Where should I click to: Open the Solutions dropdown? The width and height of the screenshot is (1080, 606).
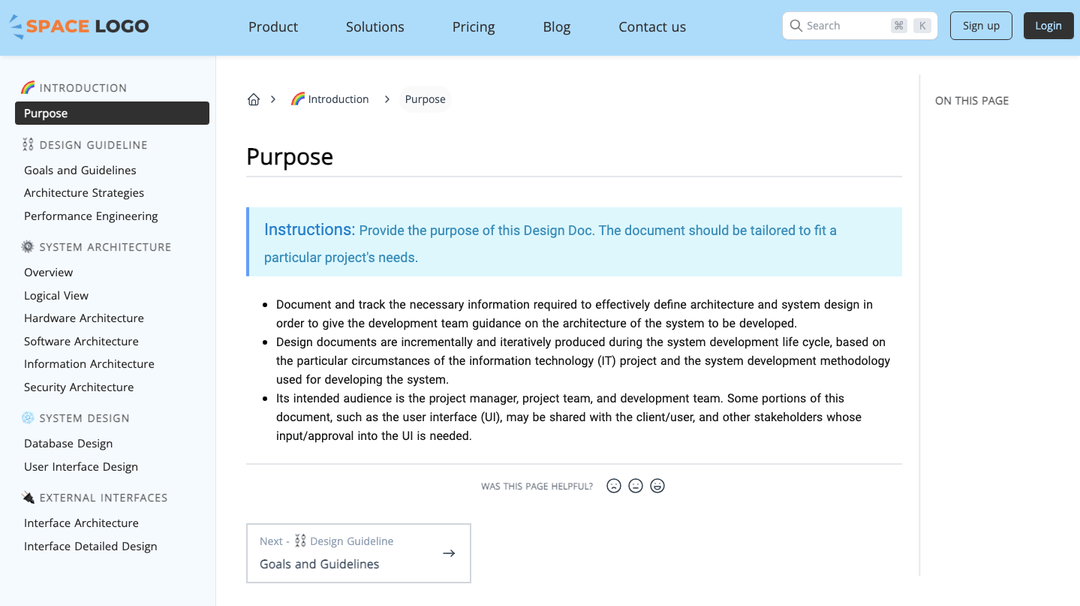coord(375,27)
